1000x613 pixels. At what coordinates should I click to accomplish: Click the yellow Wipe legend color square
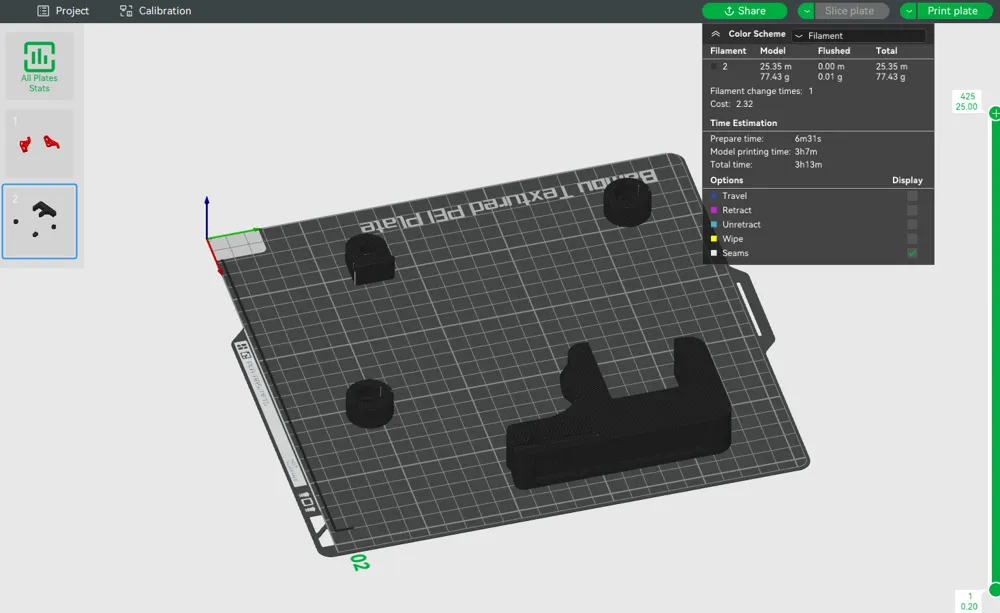[714, 239]
